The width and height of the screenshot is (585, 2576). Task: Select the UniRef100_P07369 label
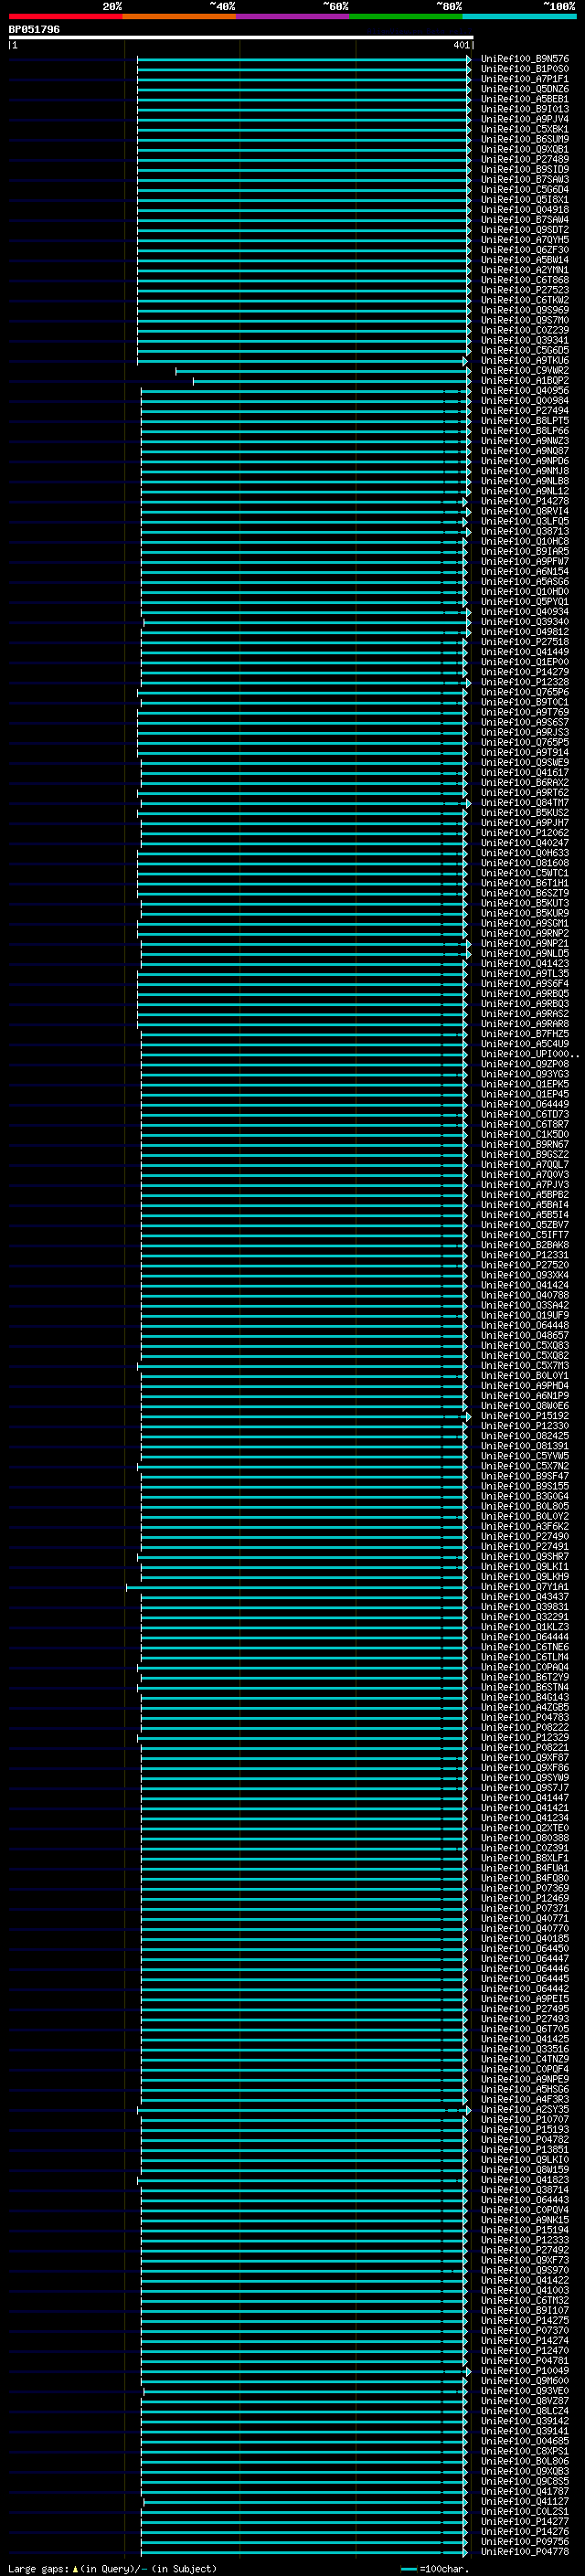pos(524,1888)
